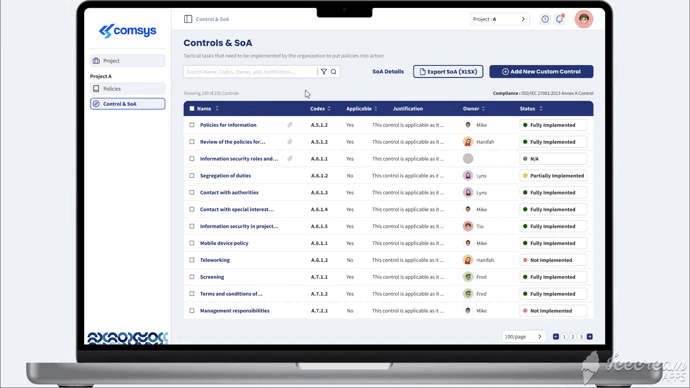Viewport: 690px width, 388px height.
Task: Go to page 1
Action: click(564, 337)
